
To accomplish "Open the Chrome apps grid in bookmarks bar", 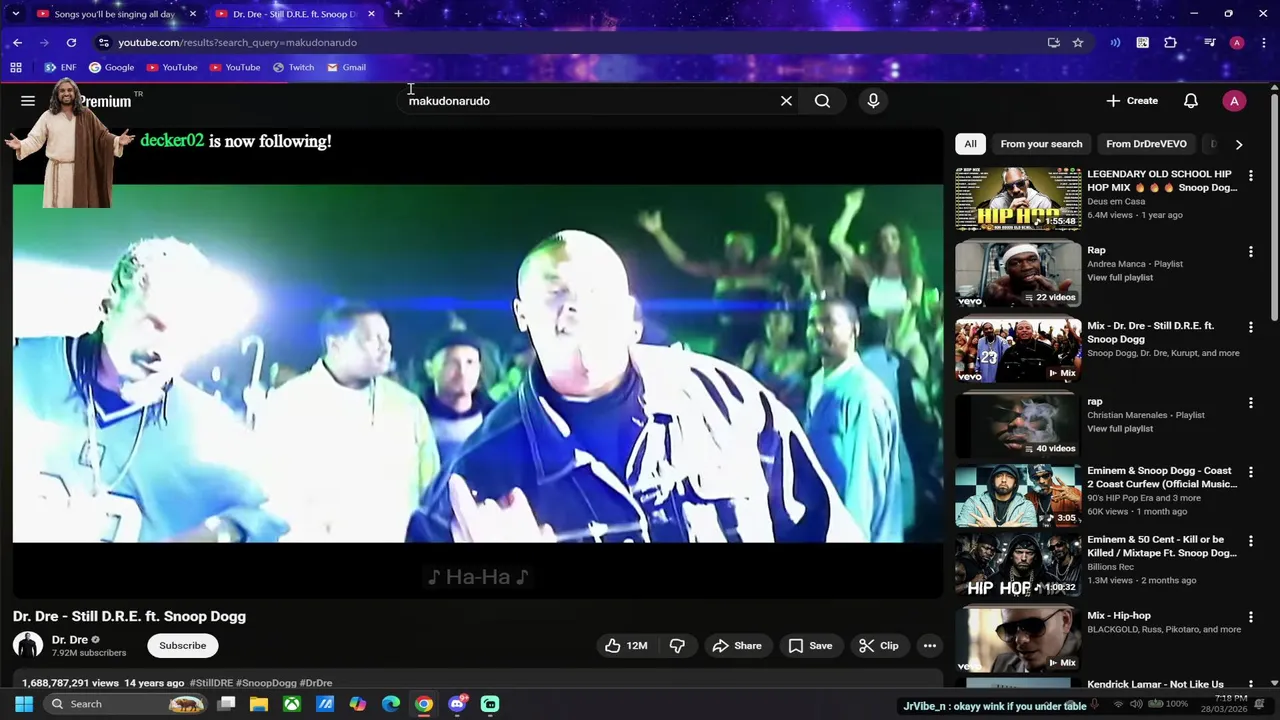I will tap(16, 68).
